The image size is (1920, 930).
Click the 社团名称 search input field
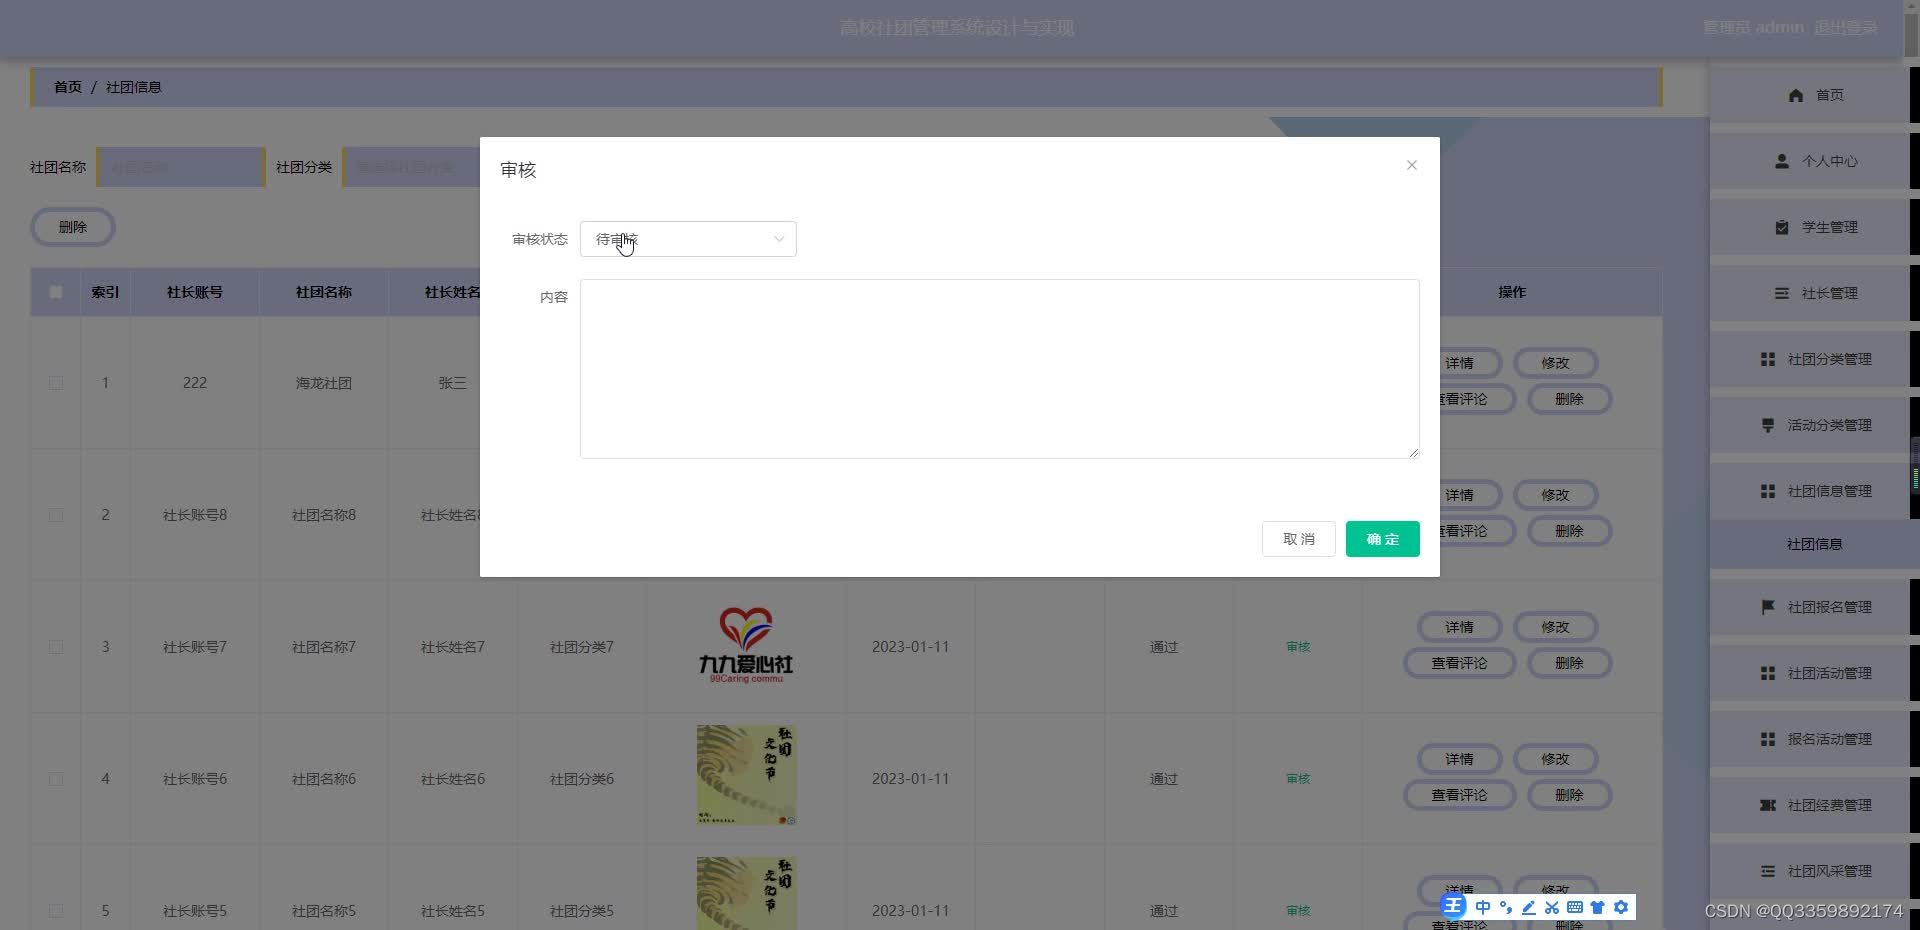point(180,167)
